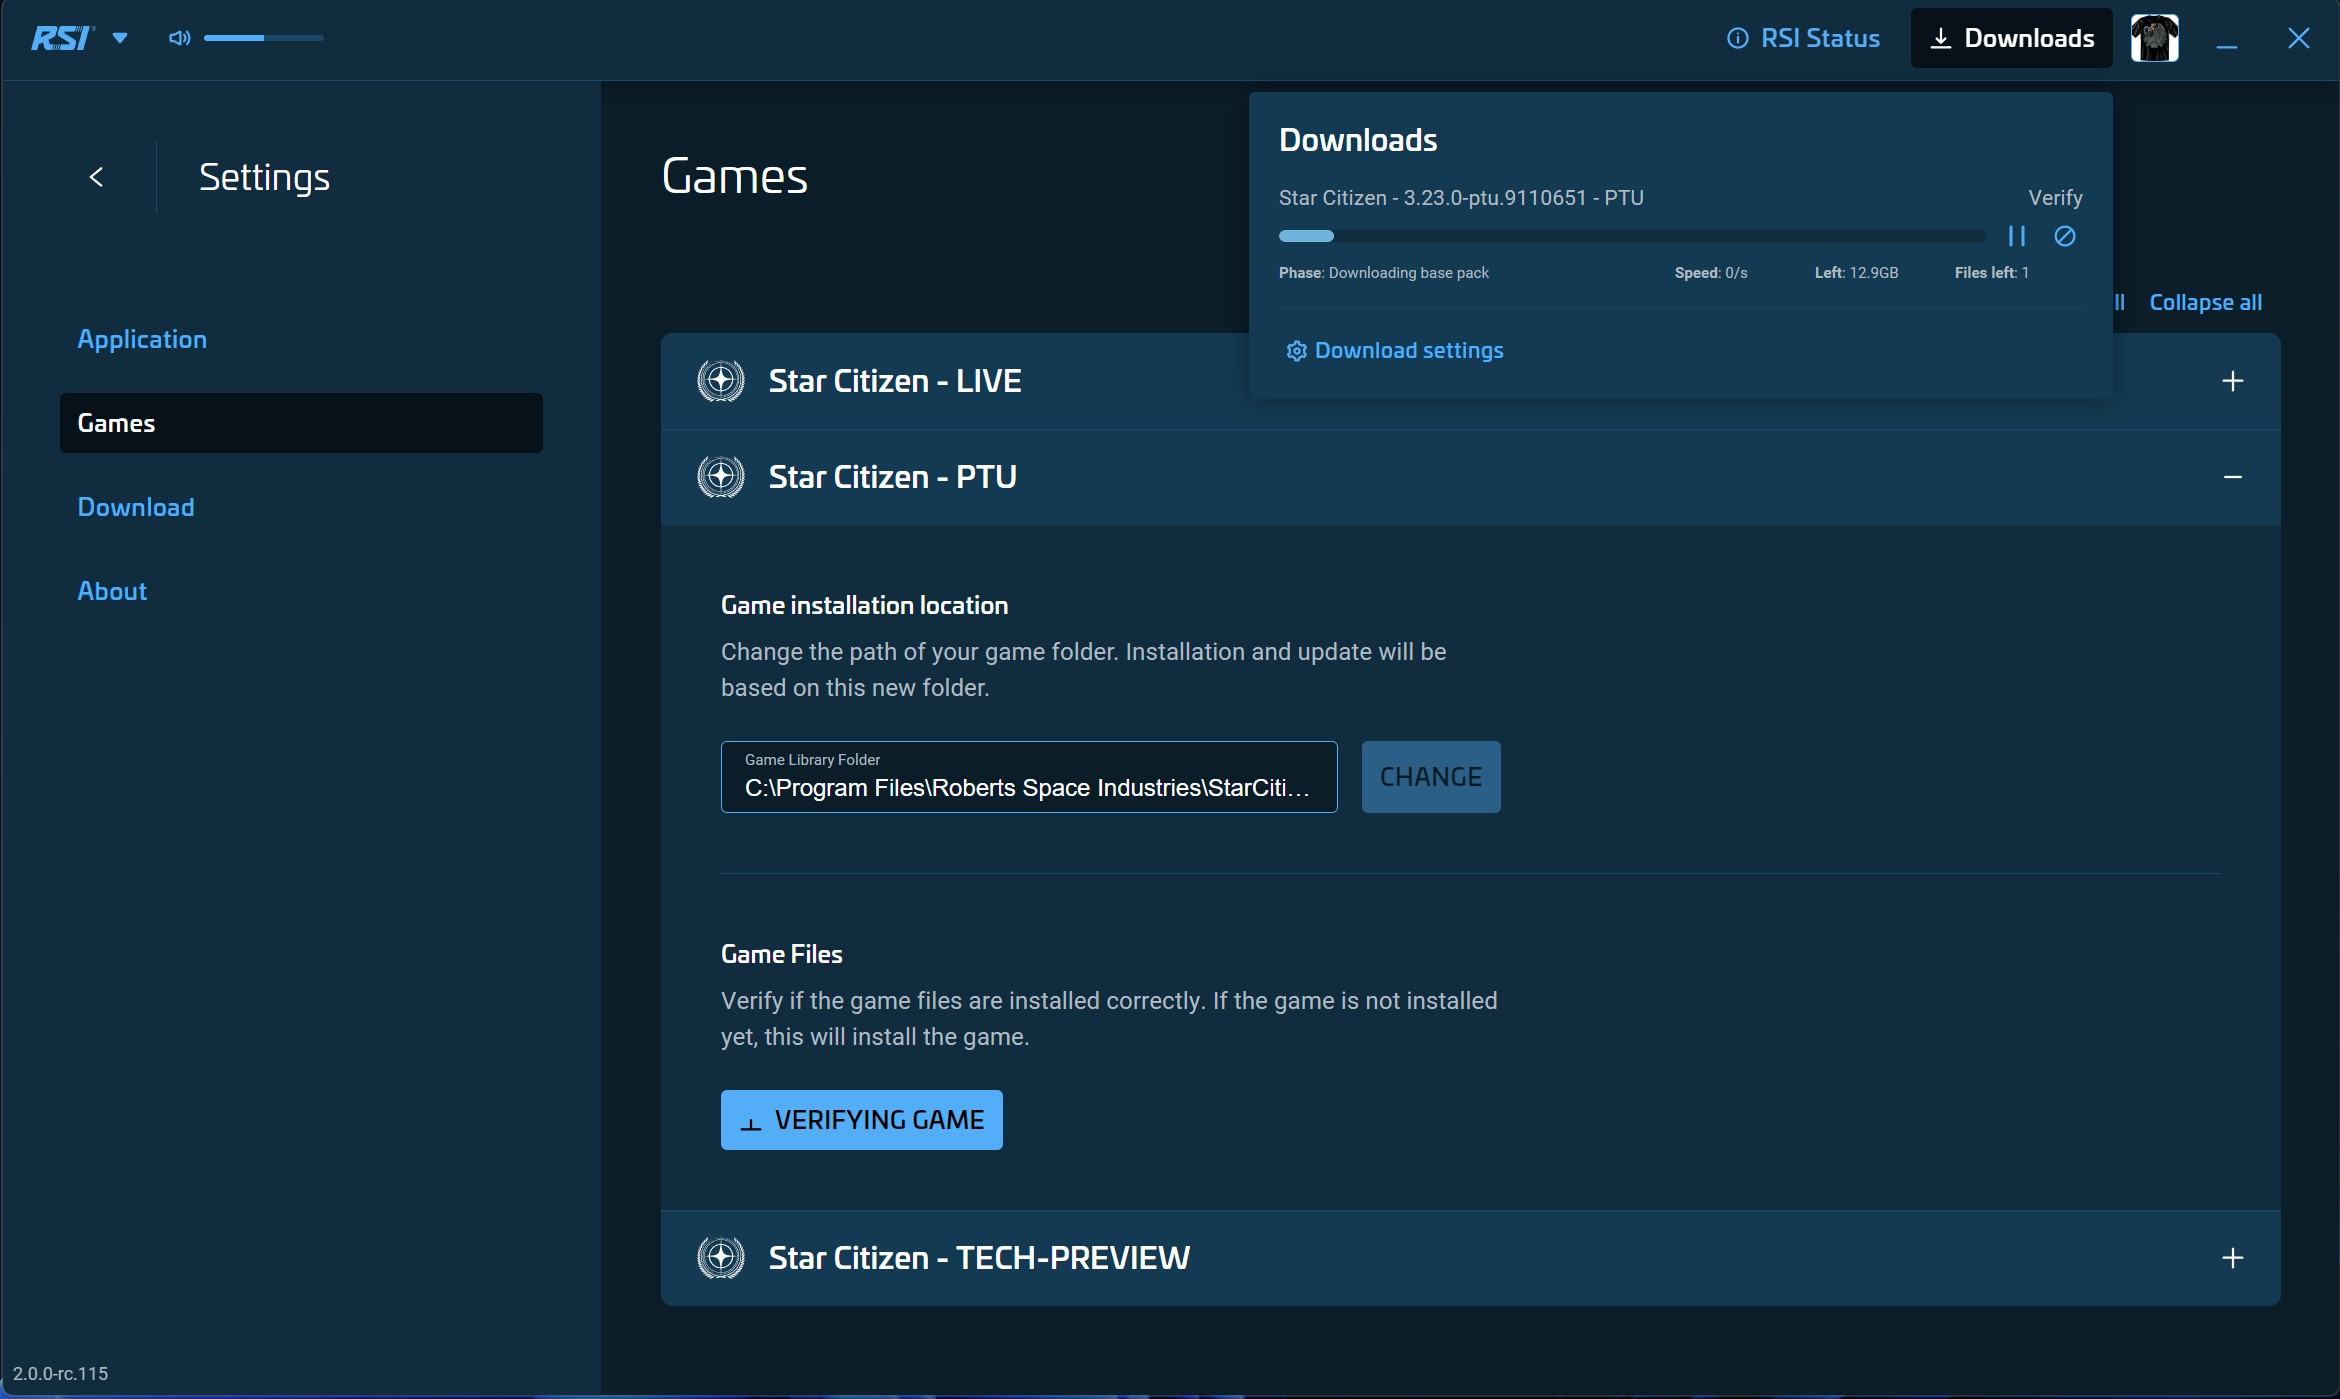2340x1399 pixels.
Task: Expand Star Citizen - TECH-PREVIEW section
Action: (x=2232, y=1258)
